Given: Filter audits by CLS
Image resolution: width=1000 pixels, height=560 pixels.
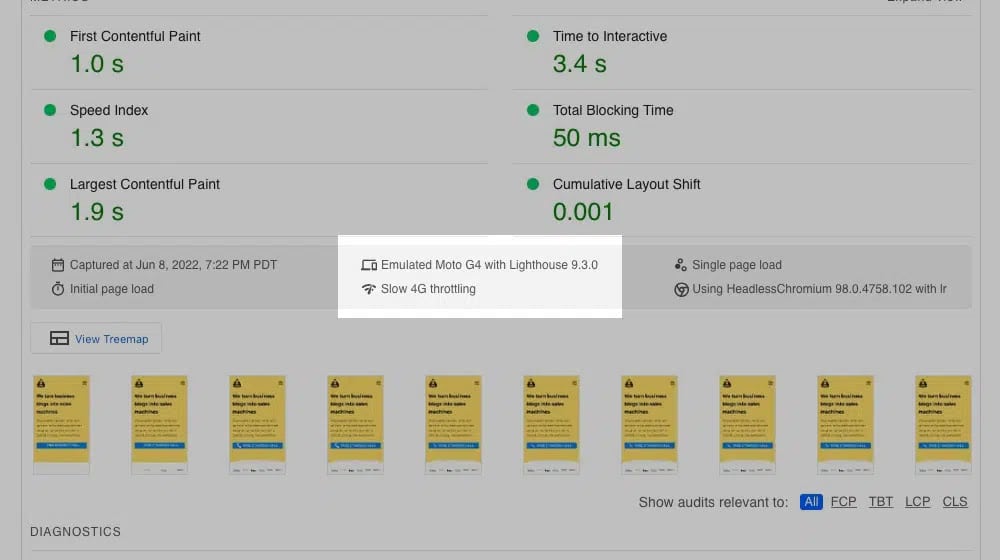Looking at the screenshot, I should point(955,502).
